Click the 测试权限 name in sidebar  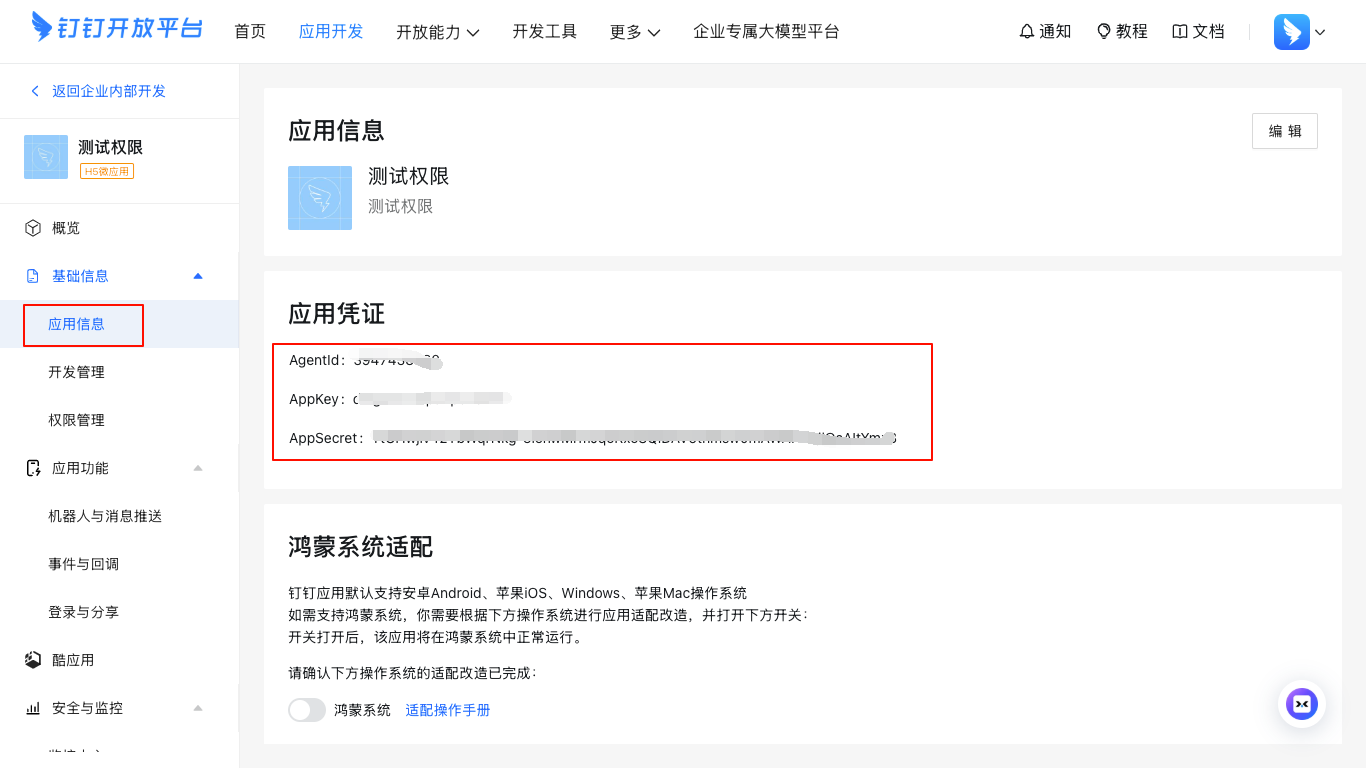(111, 147)
